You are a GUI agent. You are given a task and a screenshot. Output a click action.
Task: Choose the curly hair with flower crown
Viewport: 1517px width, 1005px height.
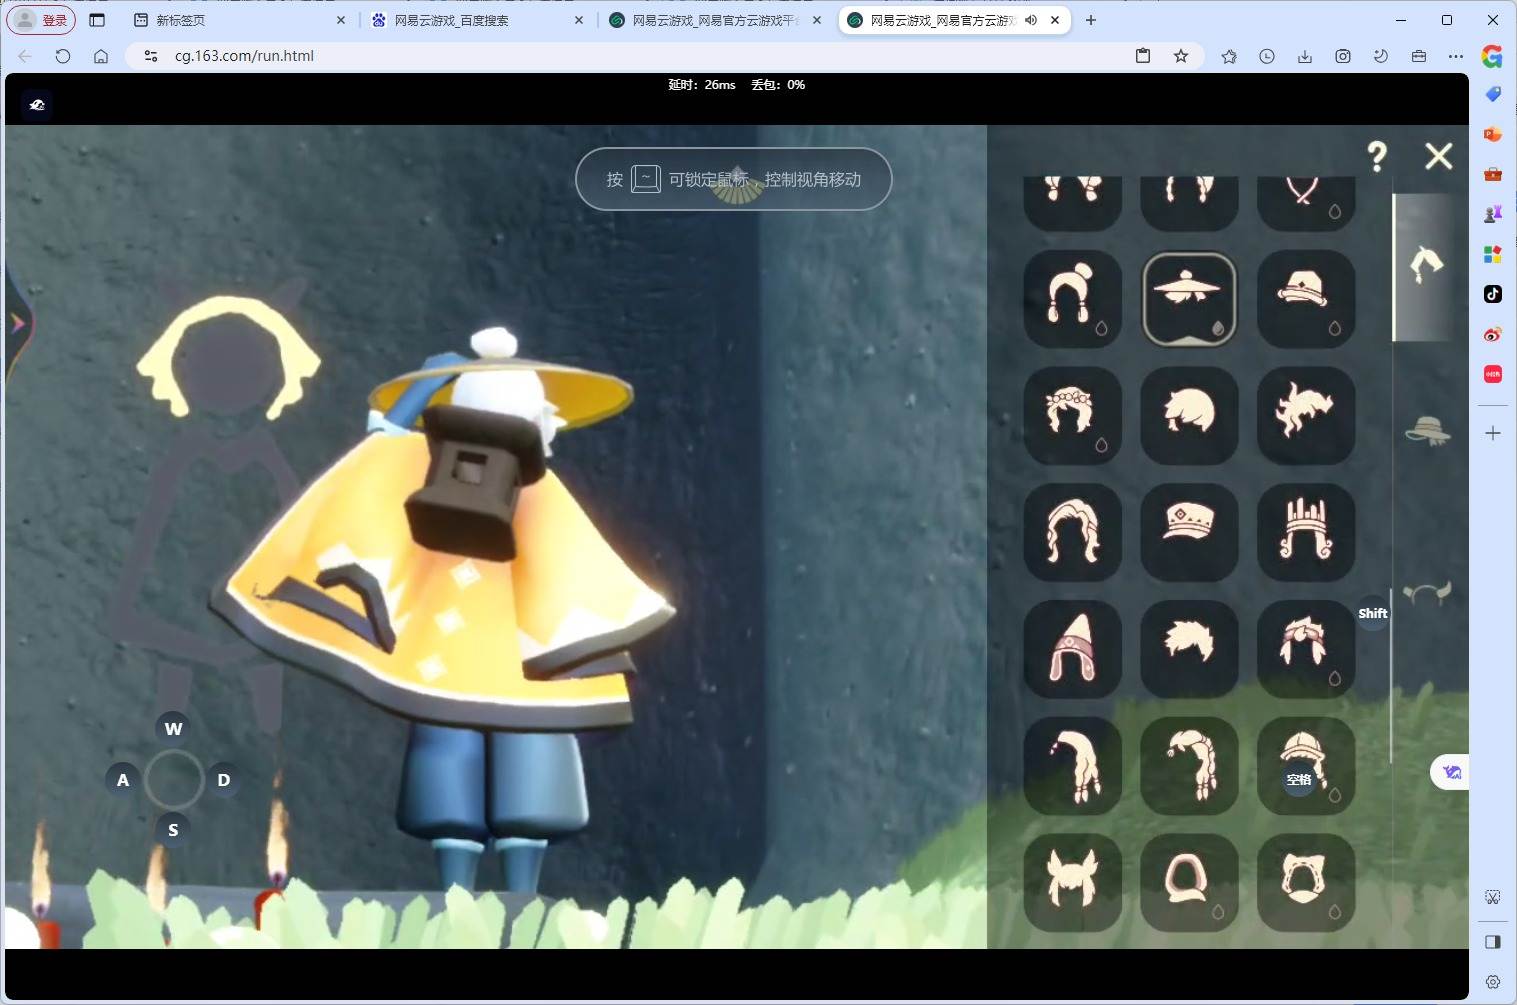(x=1073, y=415)
